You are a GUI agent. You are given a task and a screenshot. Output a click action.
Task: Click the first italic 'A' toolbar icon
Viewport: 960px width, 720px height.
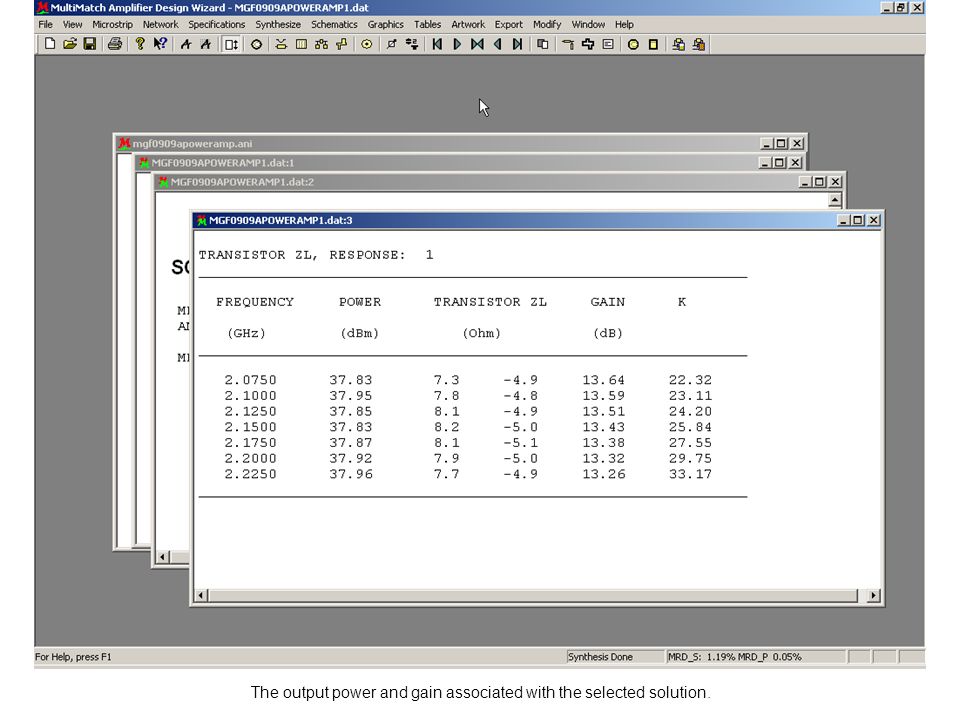point(186,44)
